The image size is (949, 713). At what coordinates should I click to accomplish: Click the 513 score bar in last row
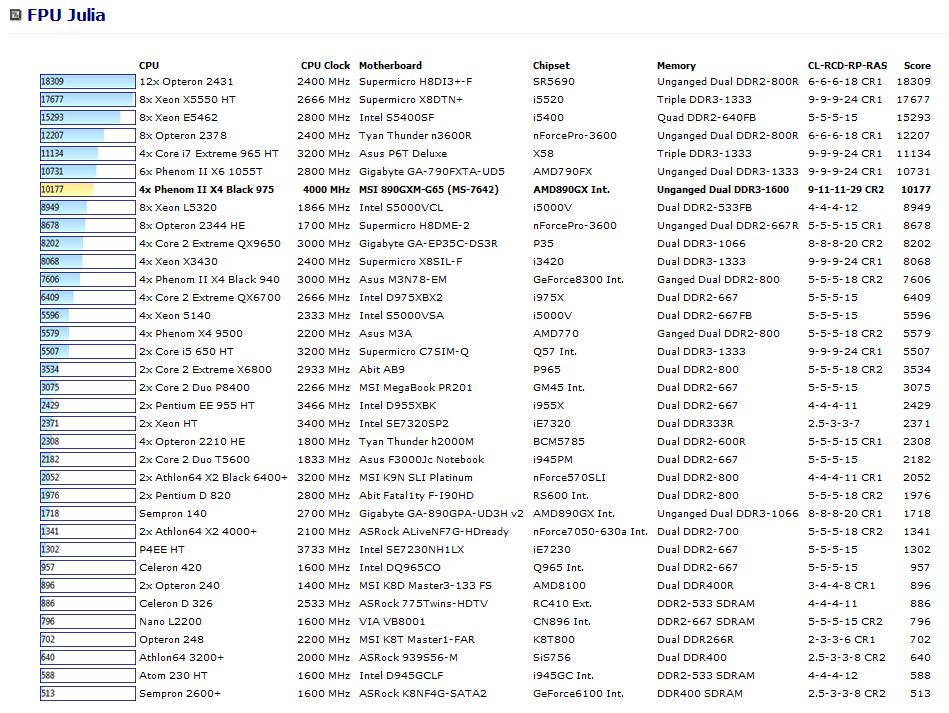87,694
